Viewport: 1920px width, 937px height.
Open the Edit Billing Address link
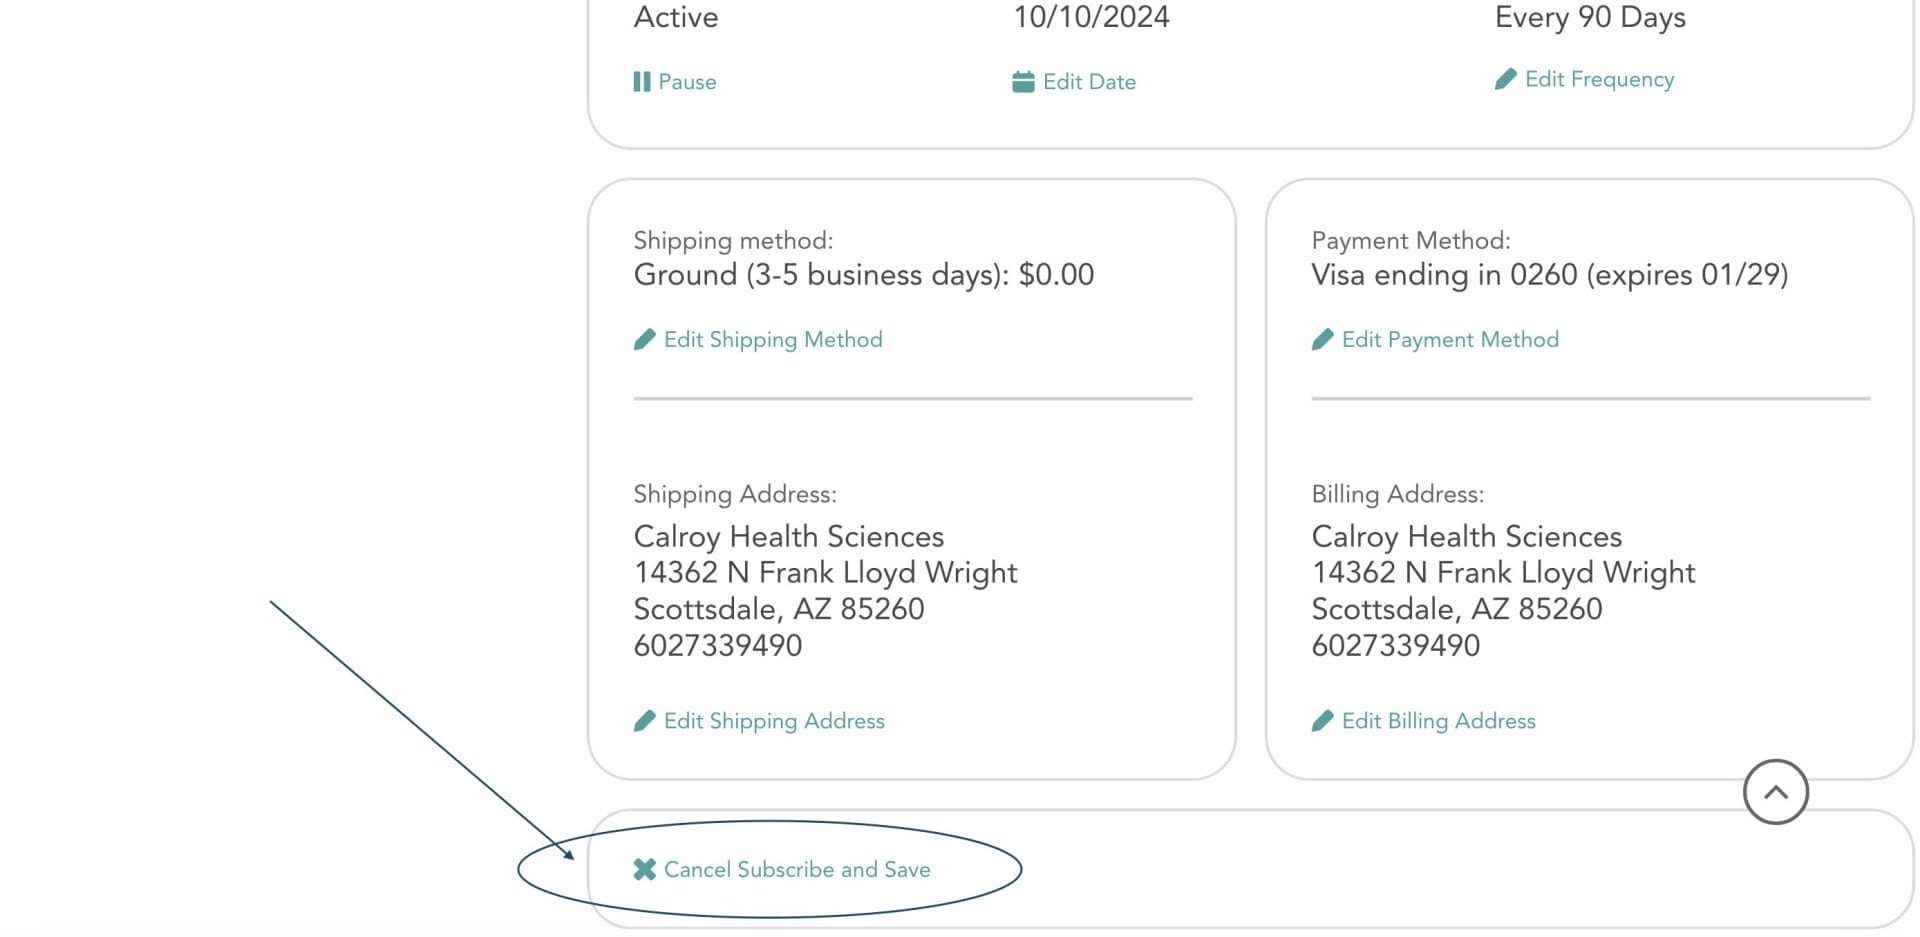pyautogui.click(x=1438, y=721)
